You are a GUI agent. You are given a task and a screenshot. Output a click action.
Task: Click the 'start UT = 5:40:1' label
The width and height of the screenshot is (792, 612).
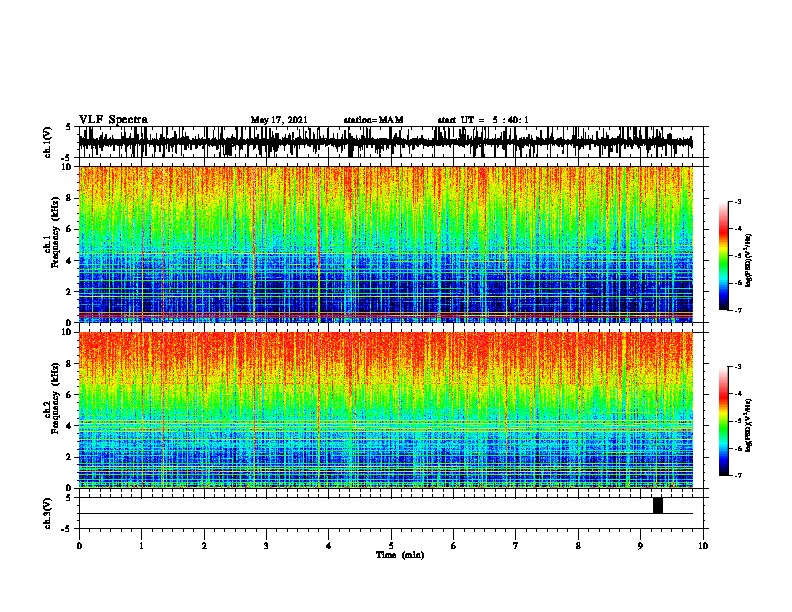(483, 120)
